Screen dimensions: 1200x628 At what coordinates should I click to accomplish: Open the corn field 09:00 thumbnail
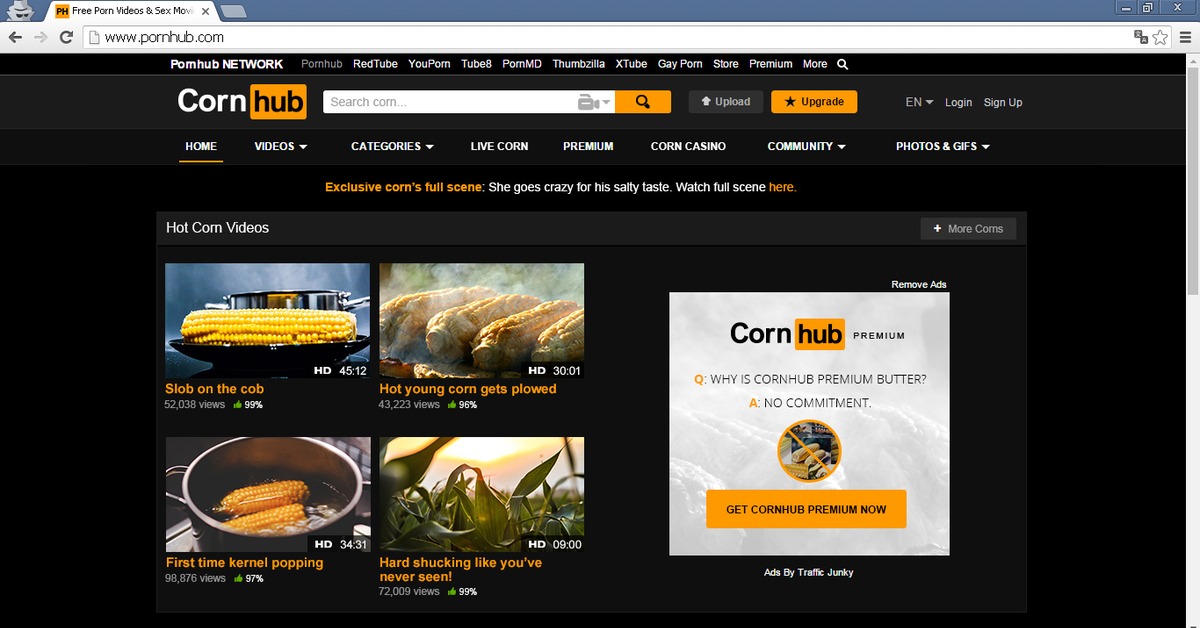pos(482,495)
